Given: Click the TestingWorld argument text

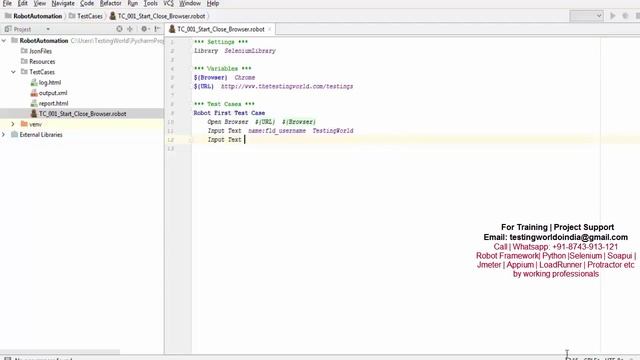Looking at the screenshot, I should pyautogui.click(x=333, y=131).
